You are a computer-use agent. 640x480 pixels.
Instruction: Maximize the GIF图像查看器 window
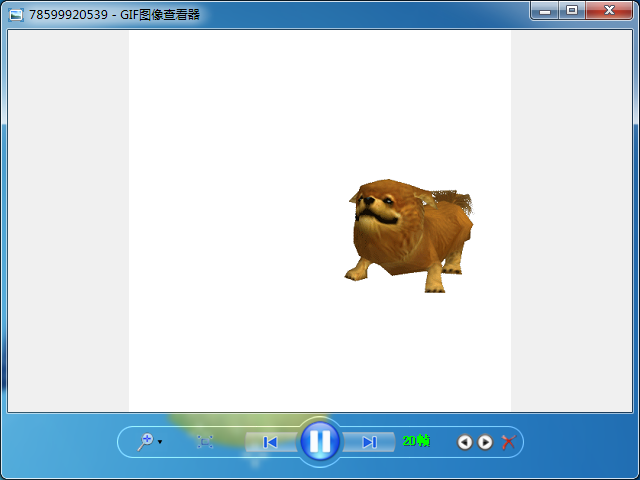[572, 11]
